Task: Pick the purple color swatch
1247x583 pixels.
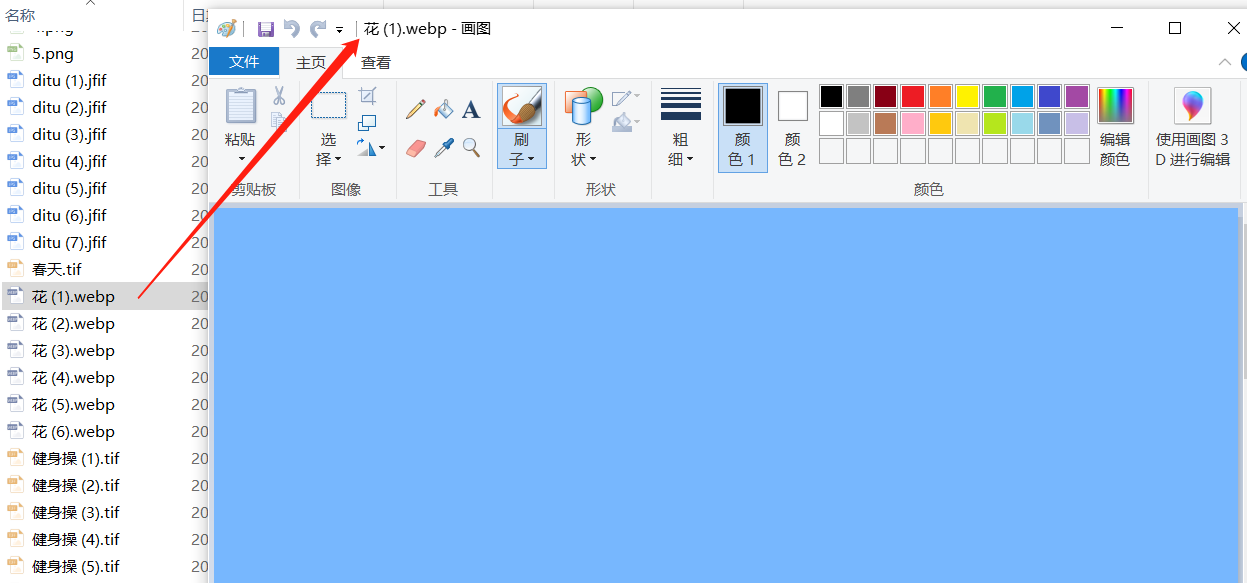Action: pos(1077,96)
